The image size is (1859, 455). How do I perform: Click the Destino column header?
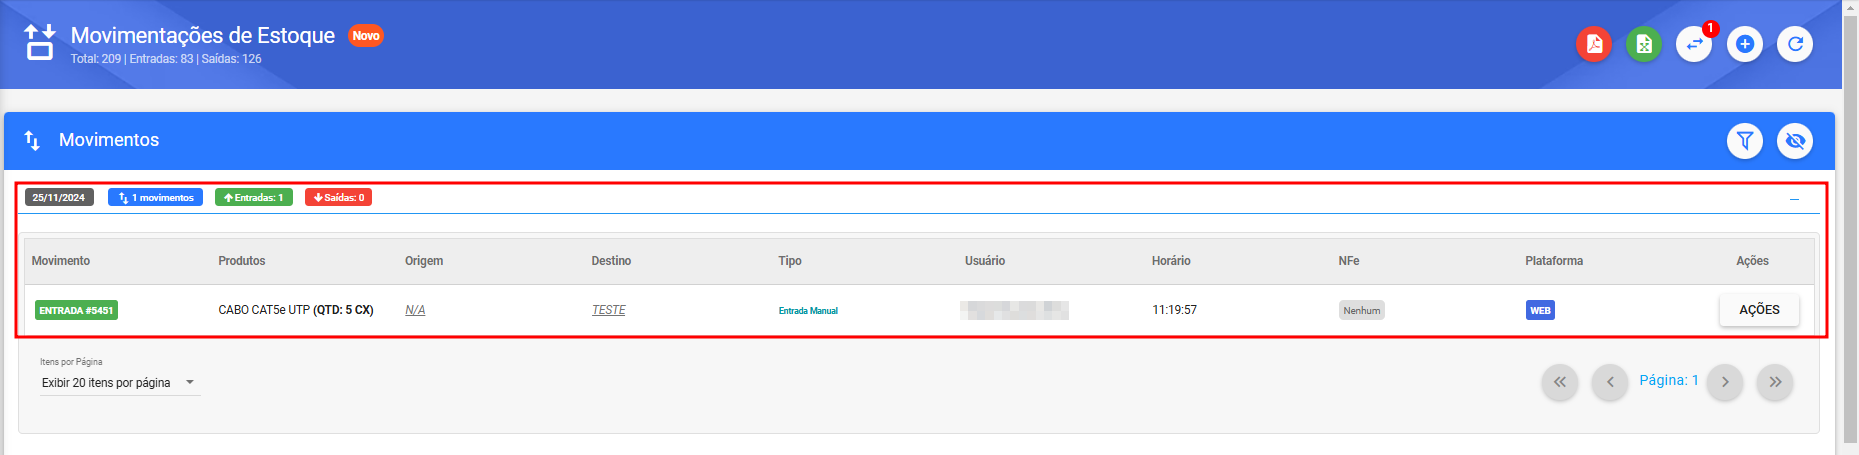tap(611, 261)
